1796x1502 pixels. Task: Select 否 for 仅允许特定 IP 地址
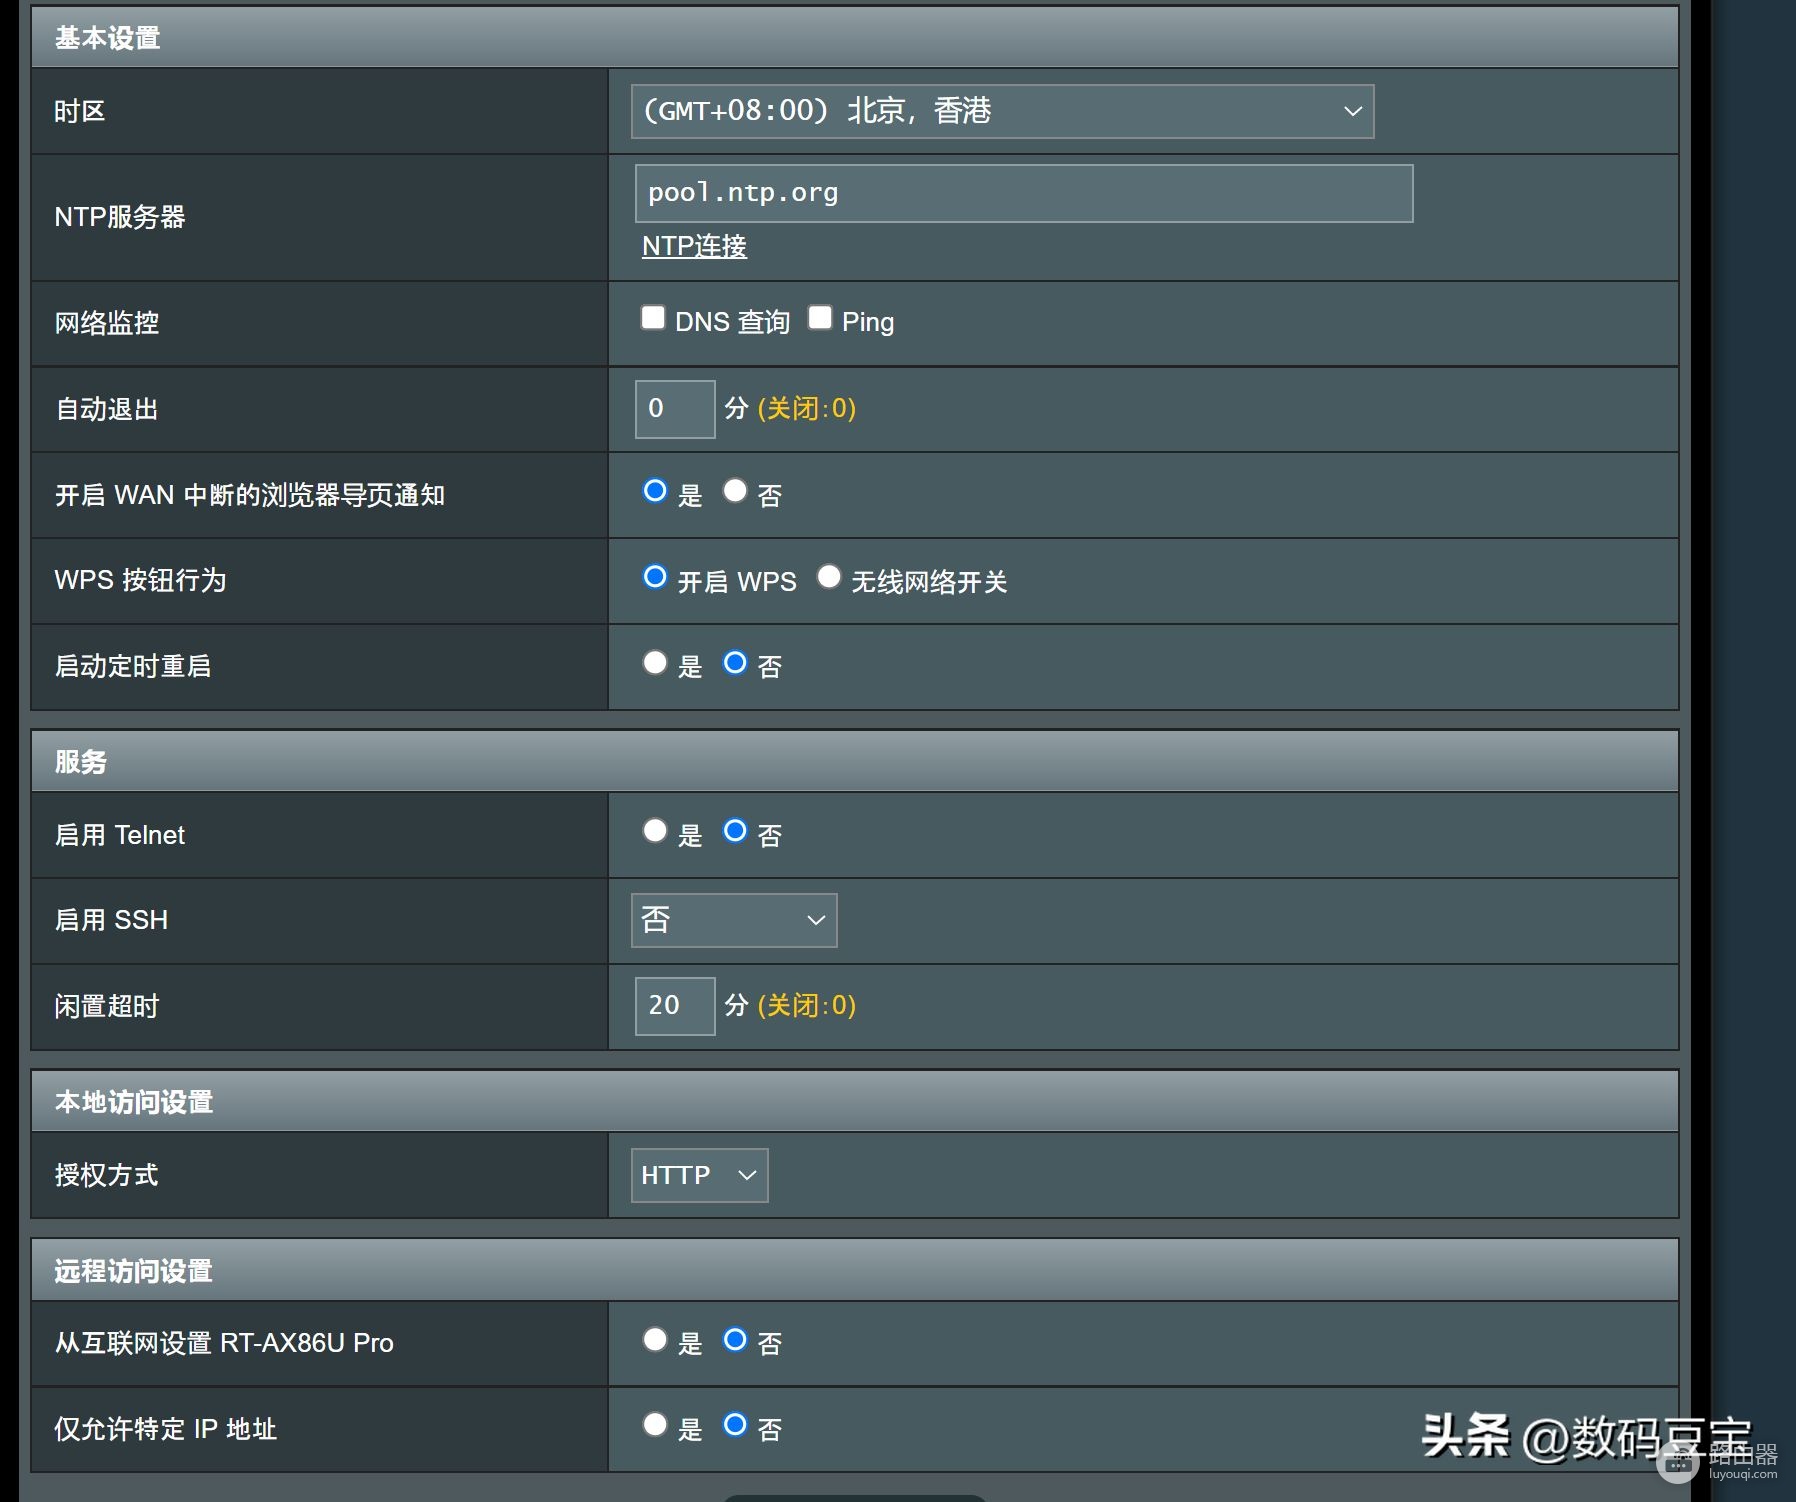[735, 1425]
